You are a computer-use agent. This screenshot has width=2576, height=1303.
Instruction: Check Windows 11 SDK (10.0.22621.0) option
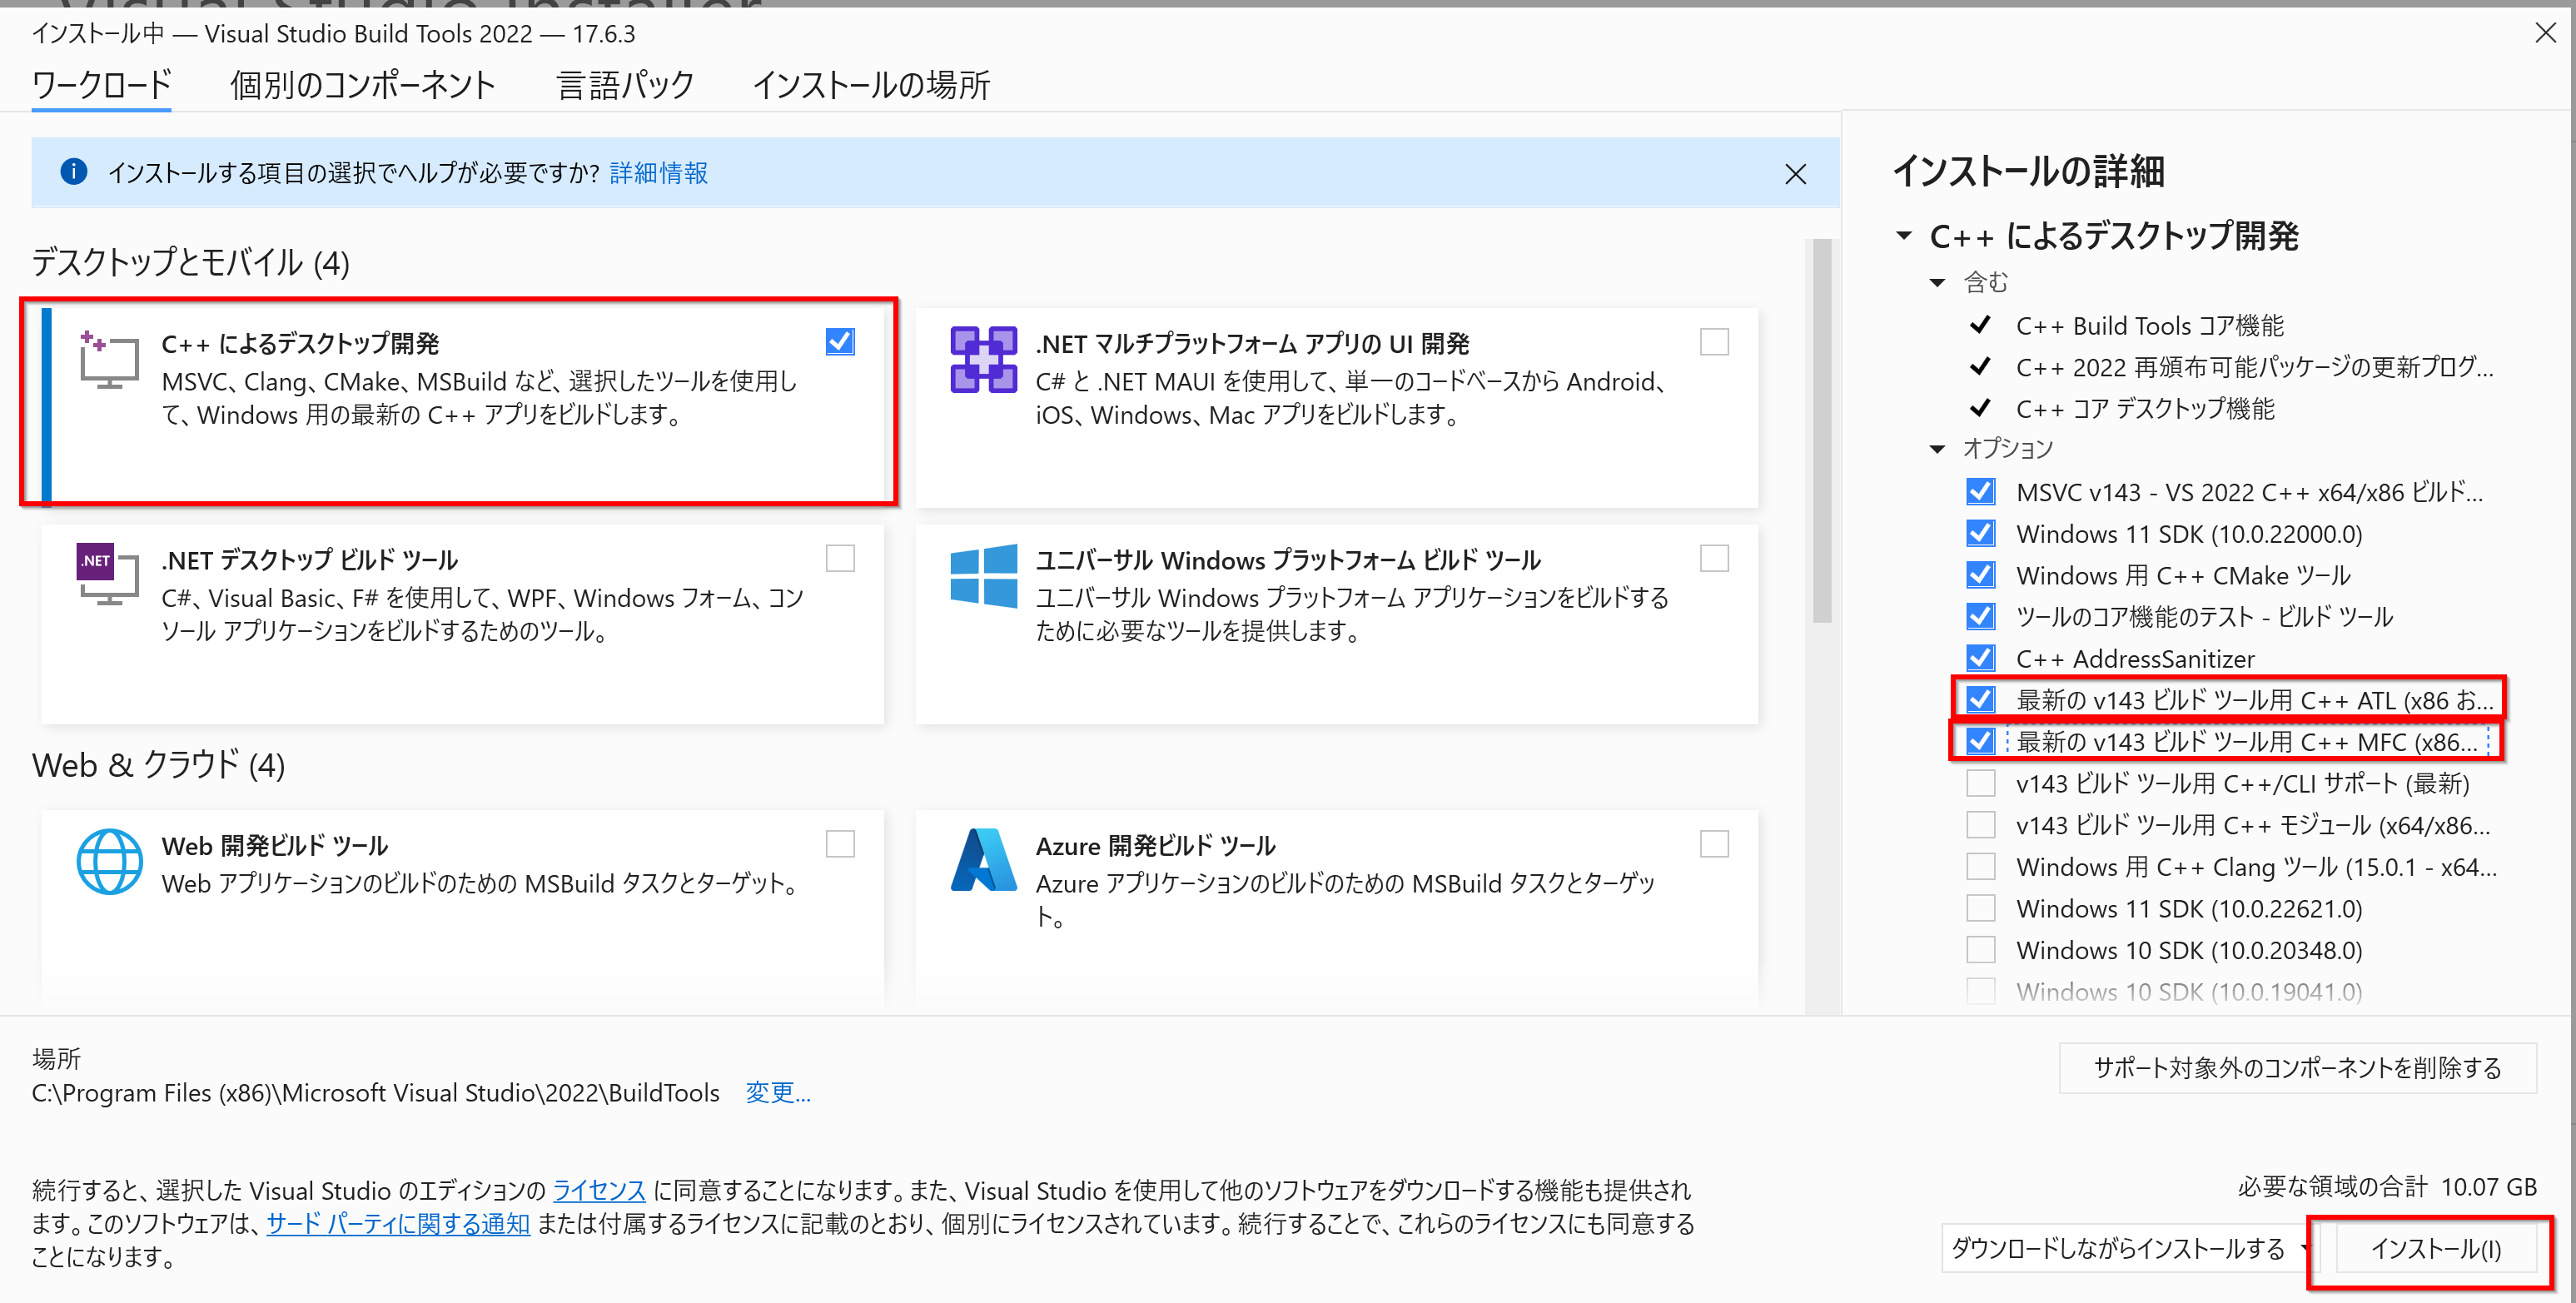click(x=1980, y=908)
